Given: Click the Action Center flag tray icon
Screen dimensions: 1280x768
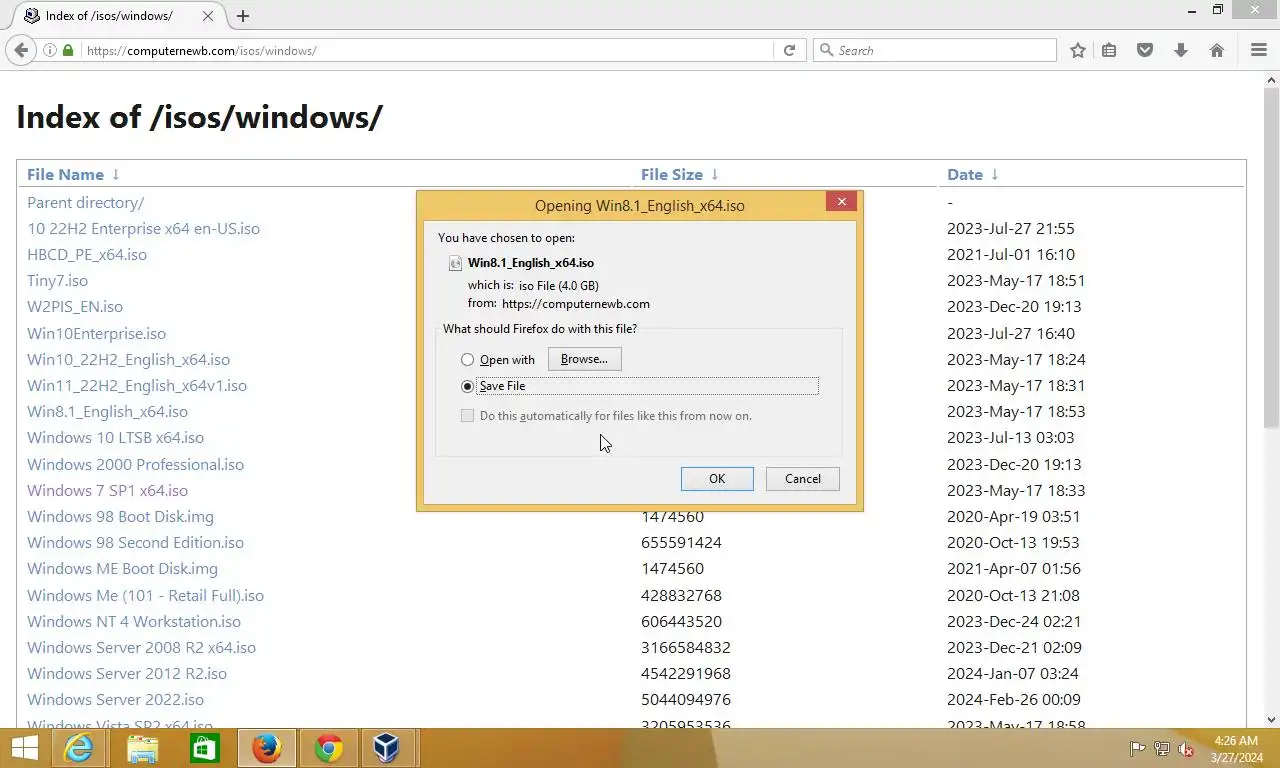Looking at the screenshot, I should (x=1137, y=749).
